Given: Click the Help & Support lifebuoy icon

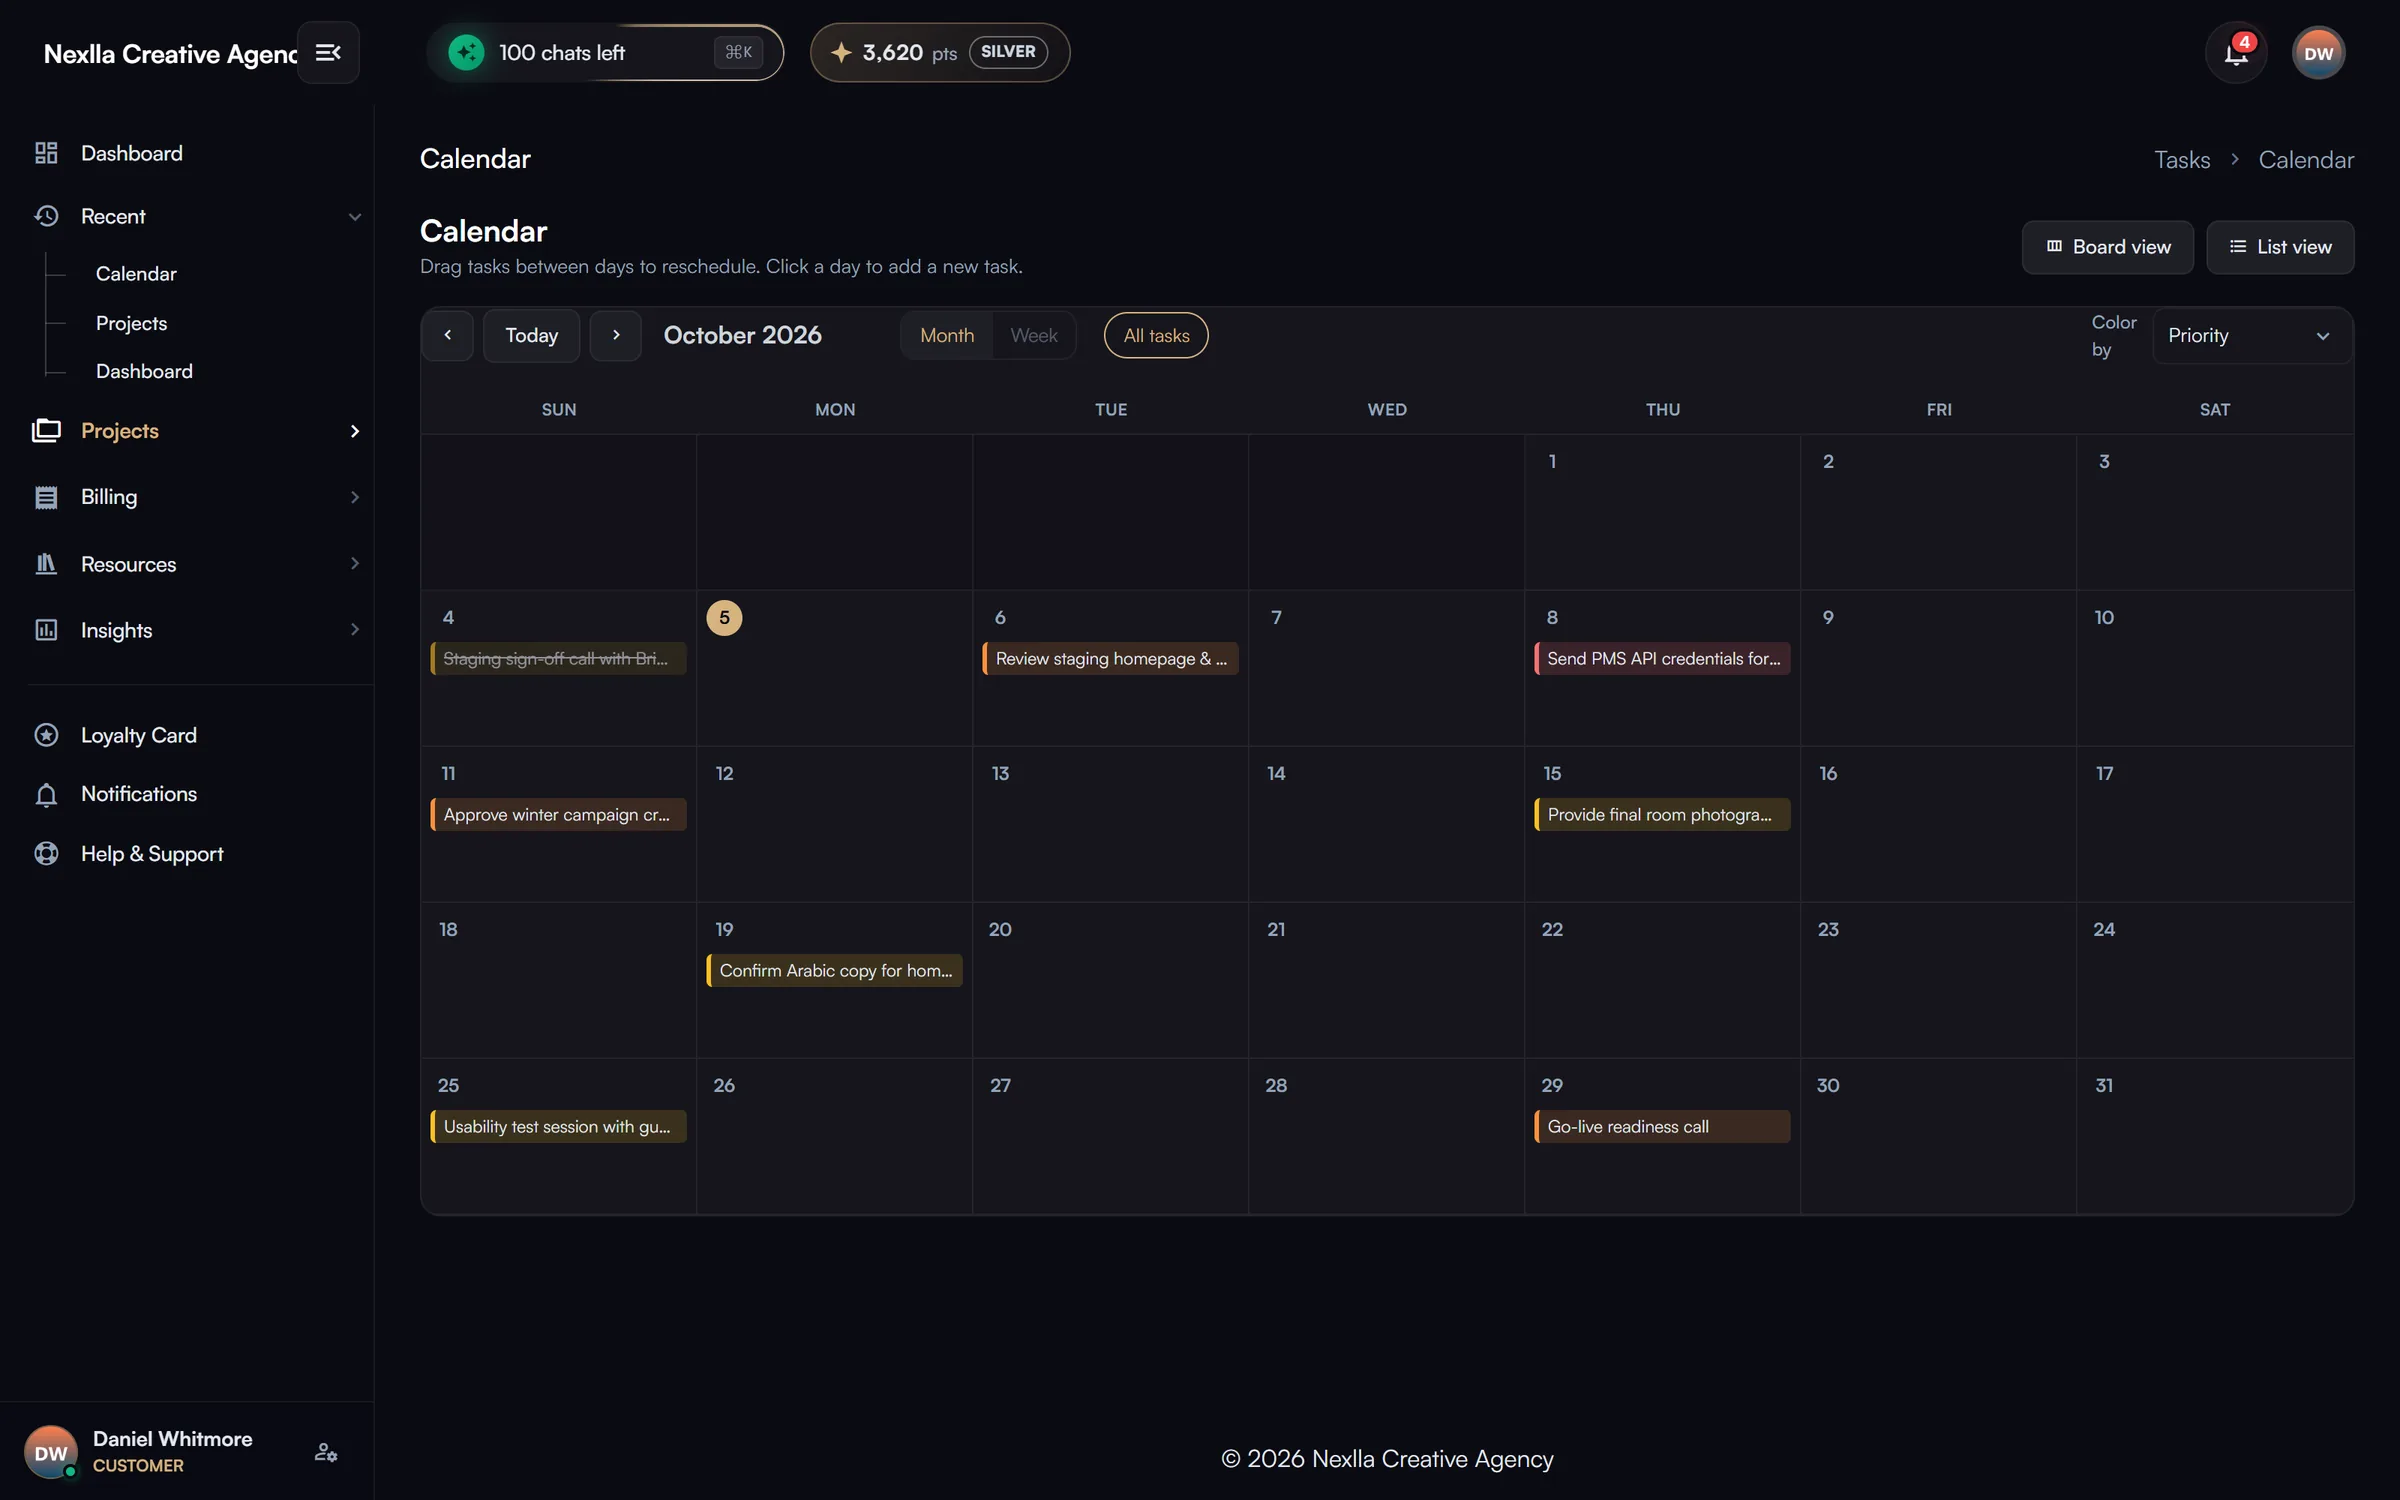Looking at the screenshot, I should pyautogui.click(x=46, y=854).
